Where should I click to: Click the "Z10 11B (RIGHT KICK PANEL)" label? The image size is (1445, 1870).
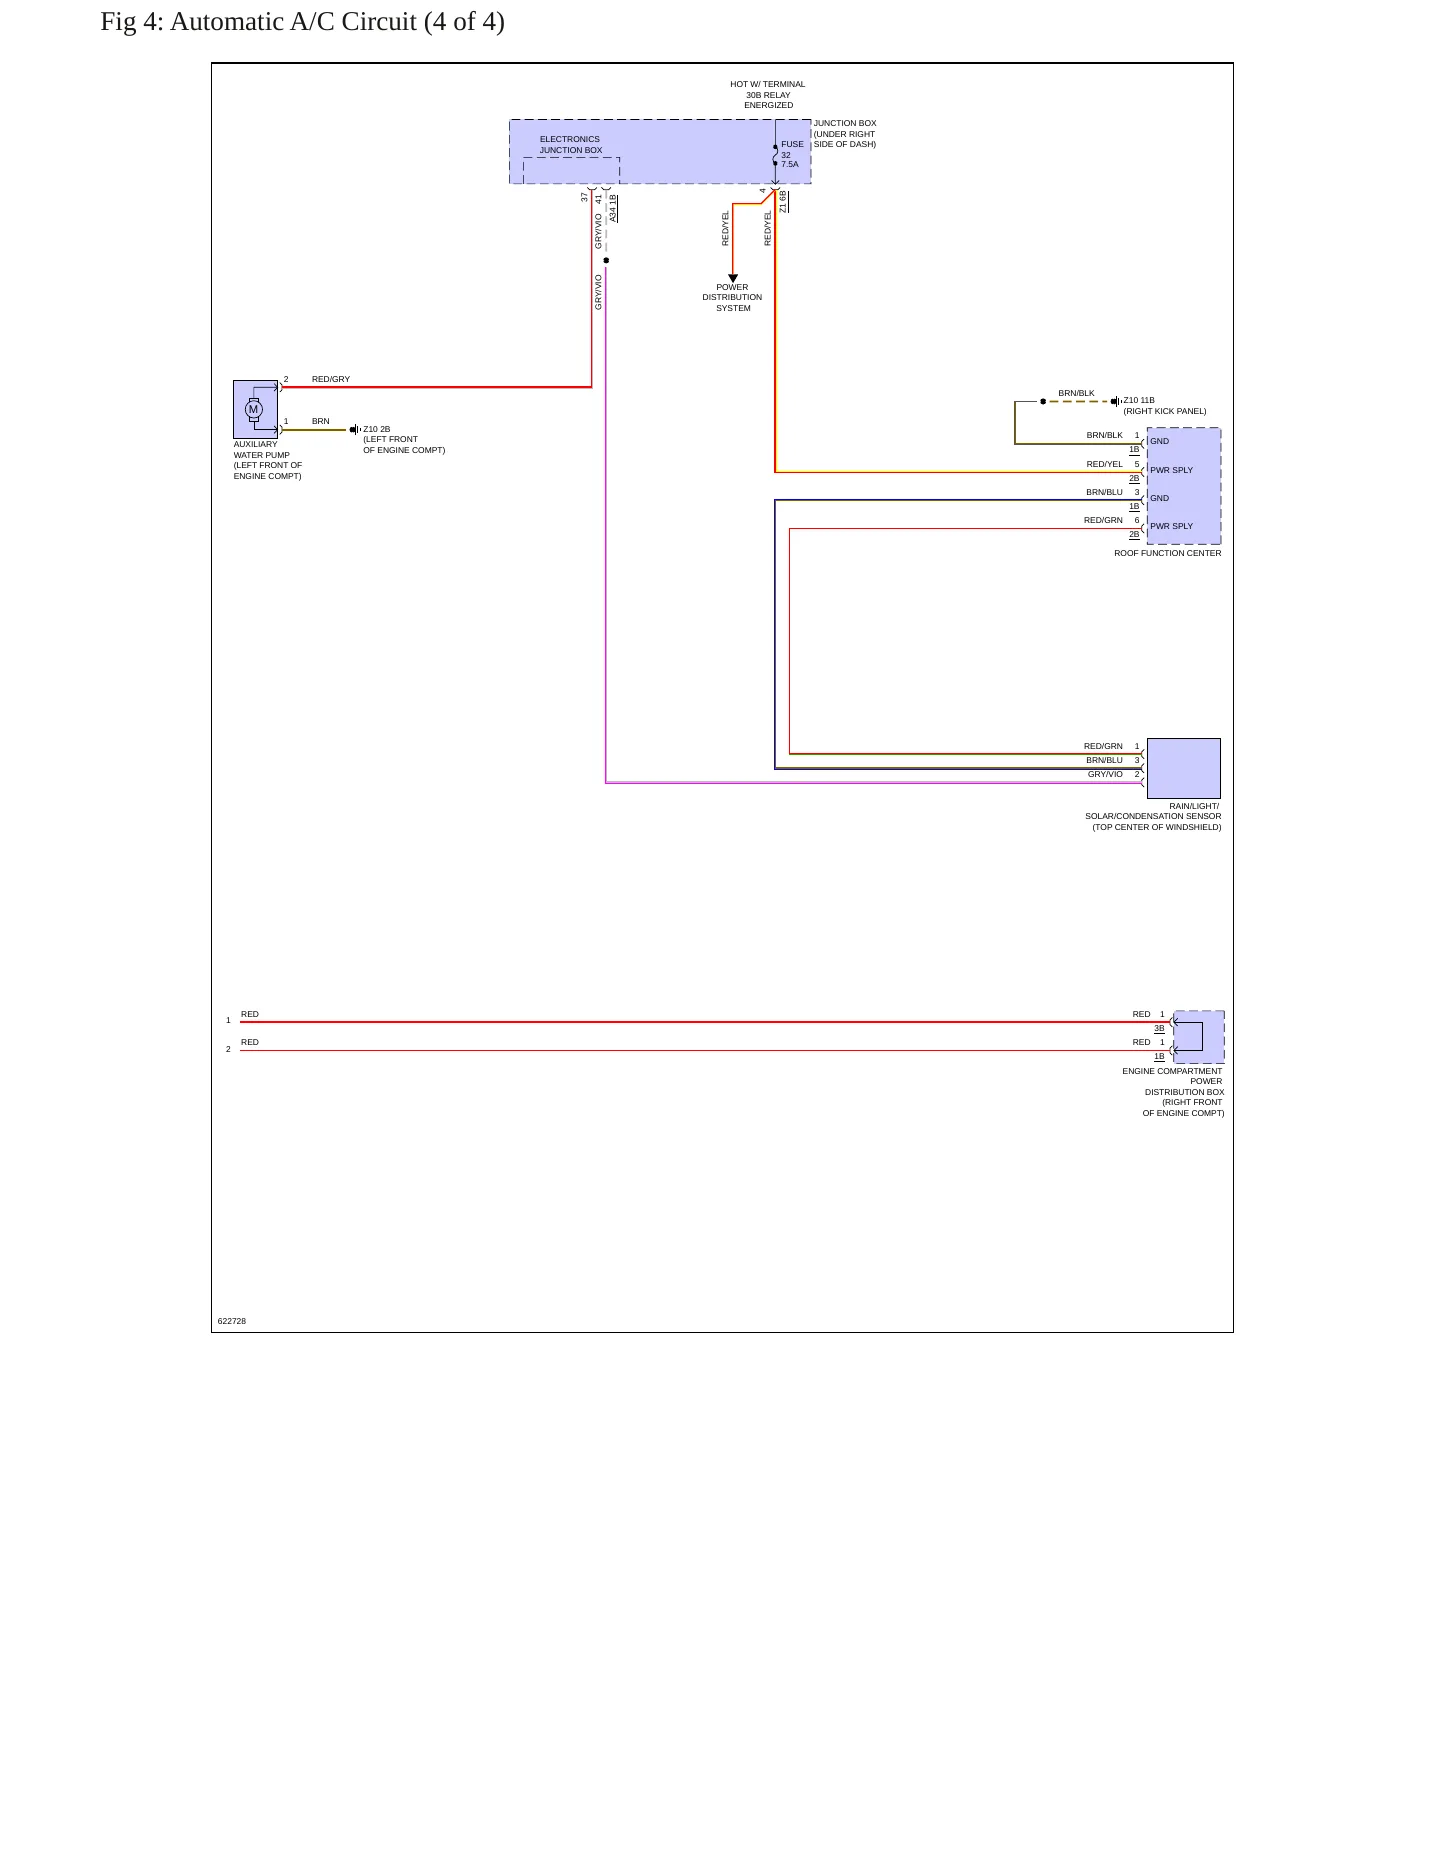(1165, 406)
